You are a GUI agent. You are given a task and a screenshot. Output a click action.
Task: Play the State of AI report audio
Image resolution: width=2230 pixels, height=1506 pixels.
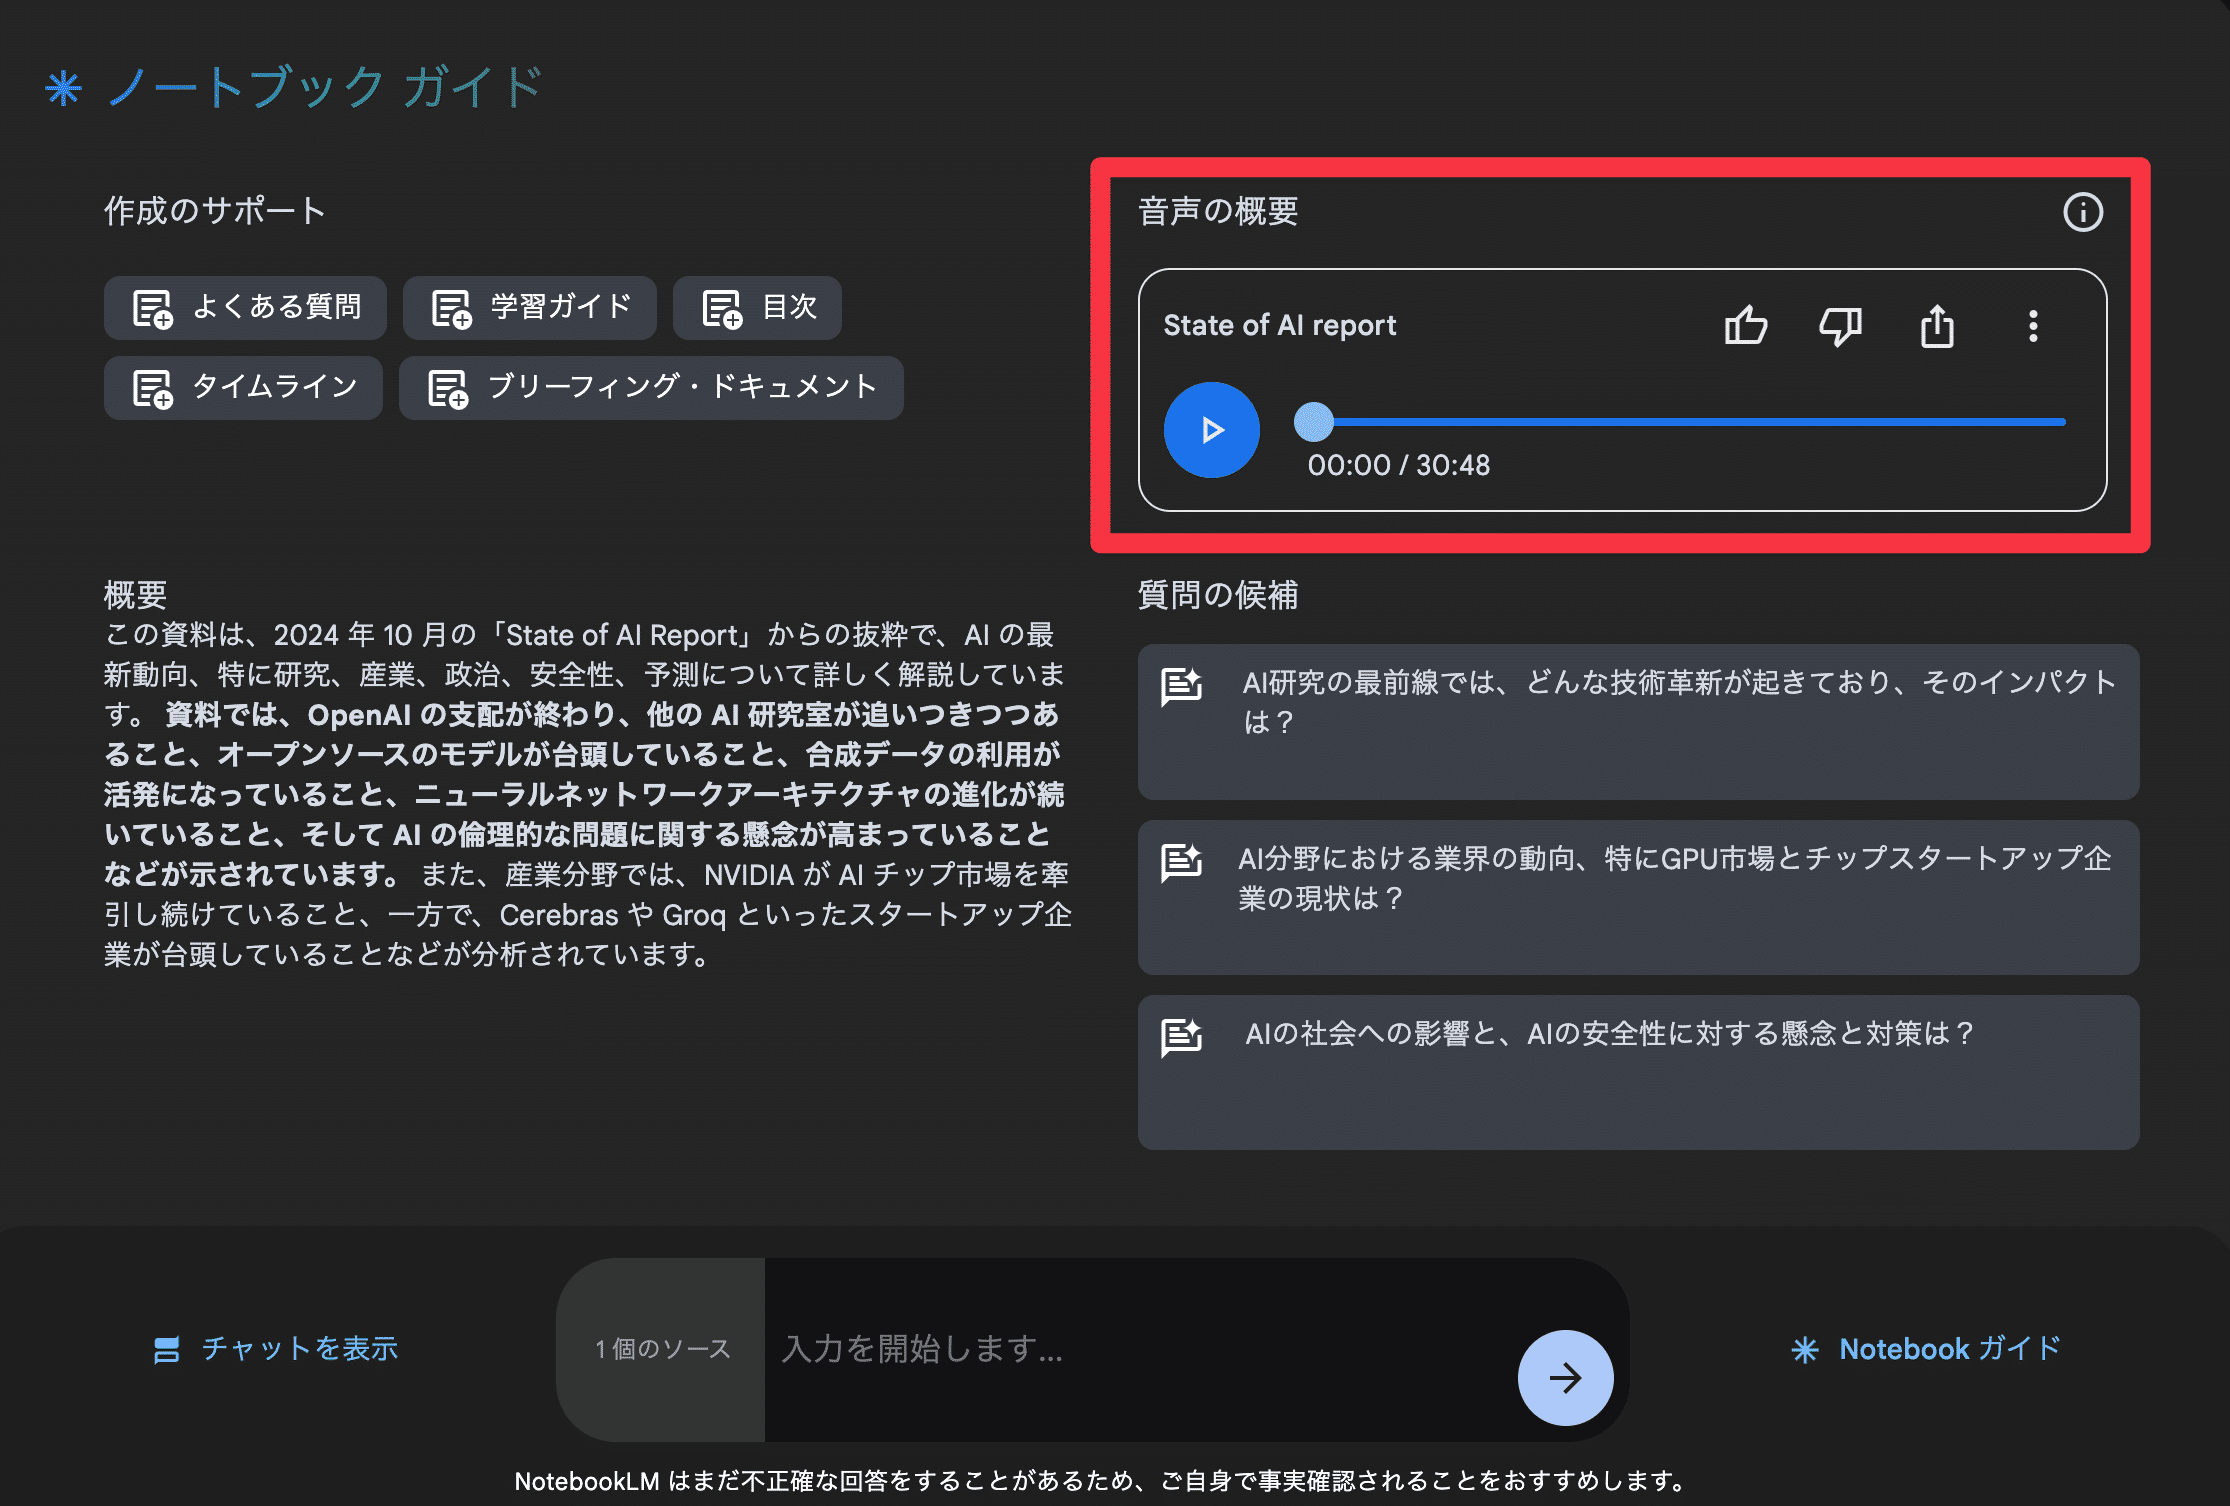(1211, 430)
